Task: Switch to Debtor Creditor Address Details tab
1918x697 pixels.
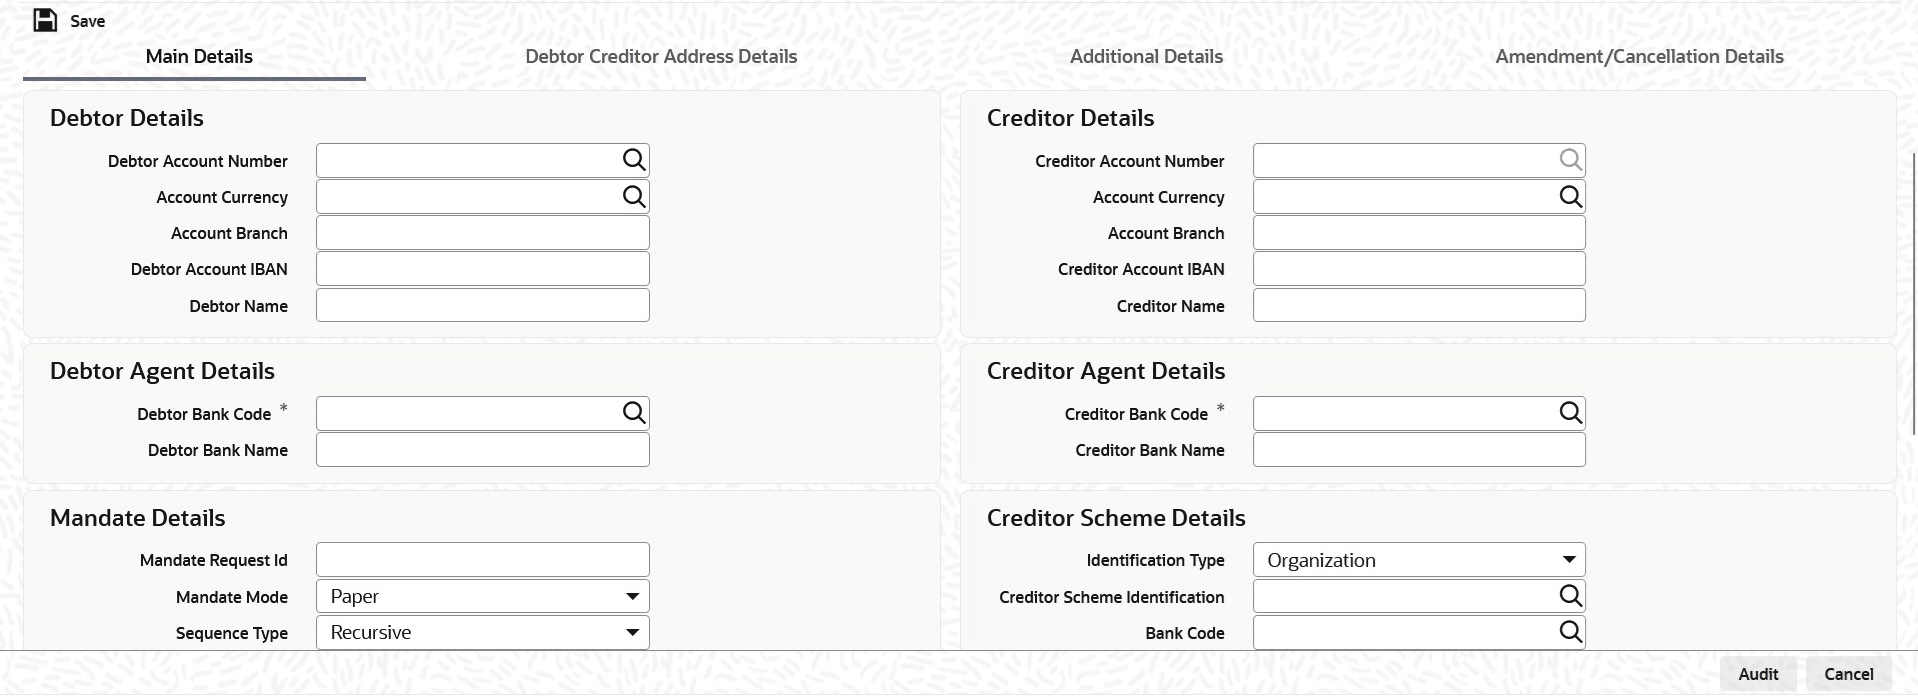Action: click(x=661, y=57)
